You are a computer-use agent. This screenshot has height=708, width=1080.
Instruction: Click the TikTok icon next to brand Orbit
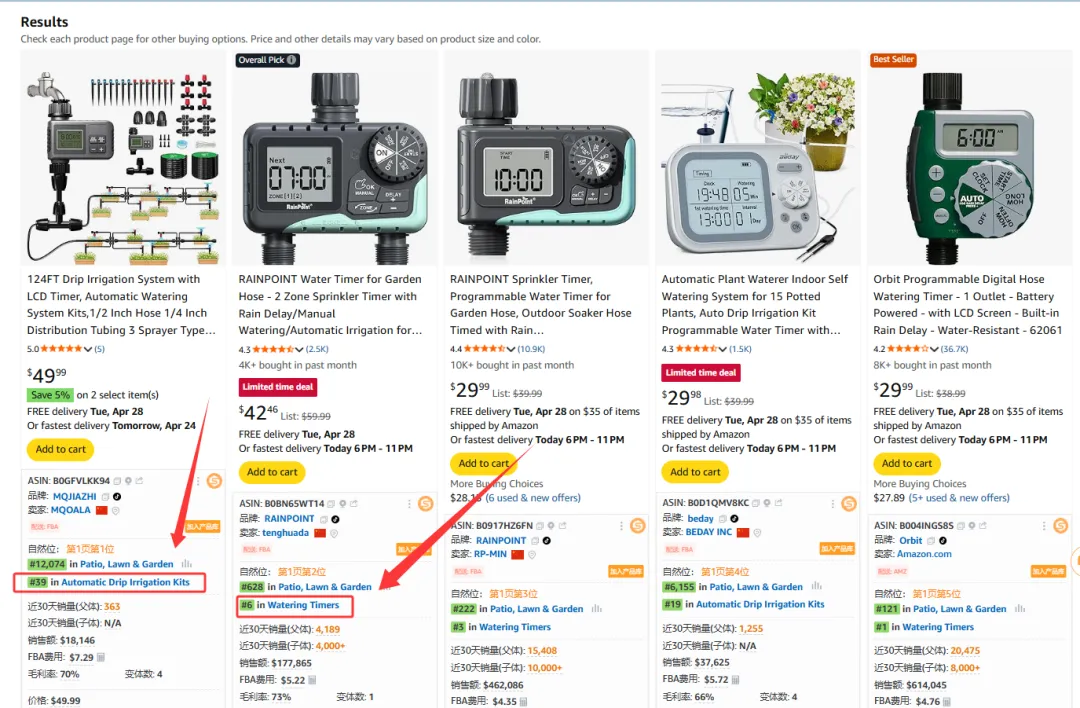[x=943, y=541]
